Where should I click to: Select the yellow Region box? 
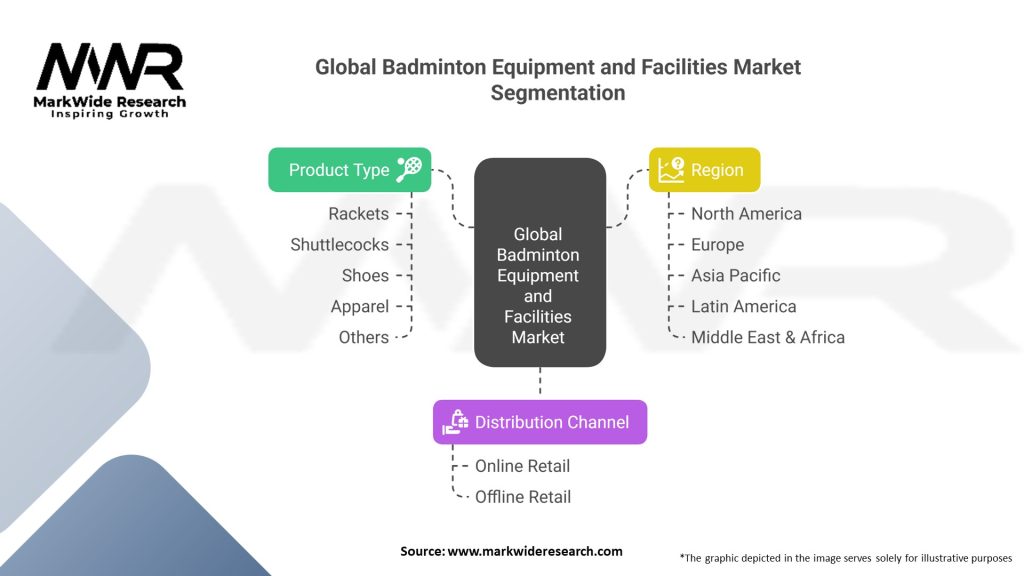click(x=704, y=170)
